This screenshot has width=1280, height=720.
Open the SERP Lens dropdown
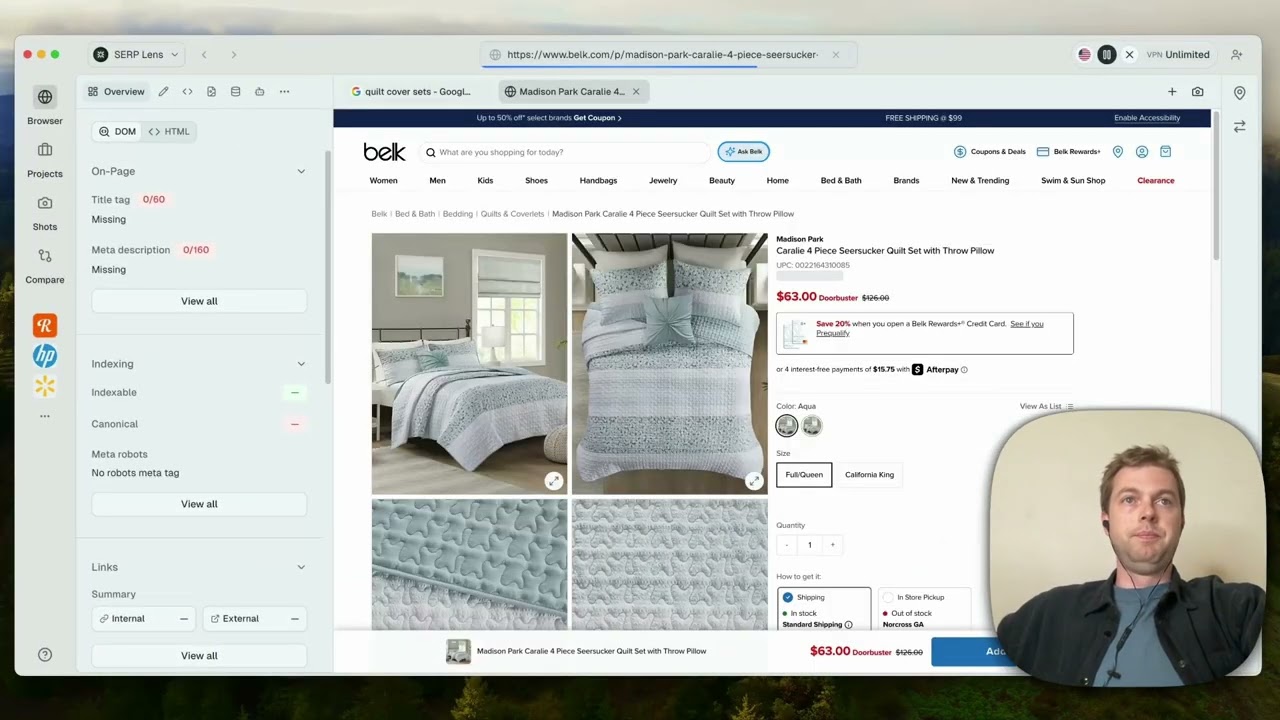tap(136, 55)
